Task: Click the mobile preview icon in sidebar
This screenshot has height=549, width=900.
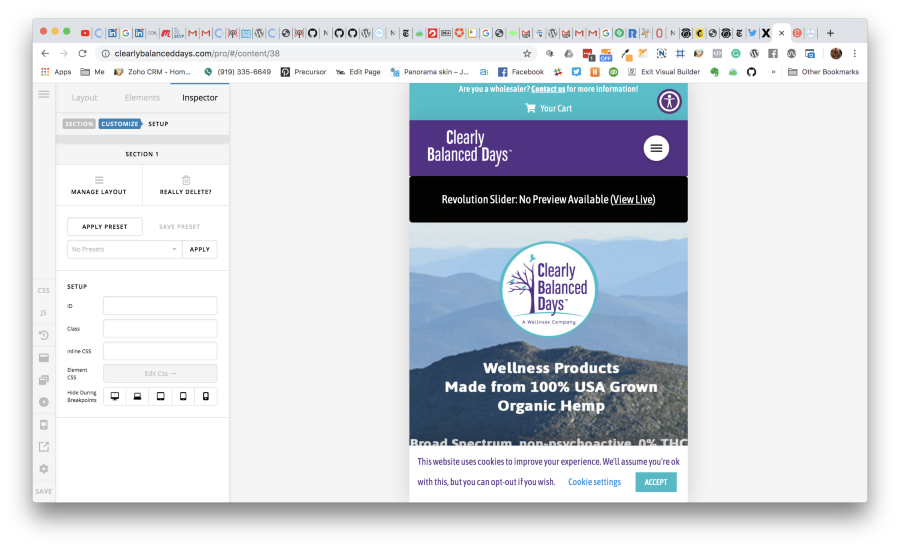Action: pos(44,425)
